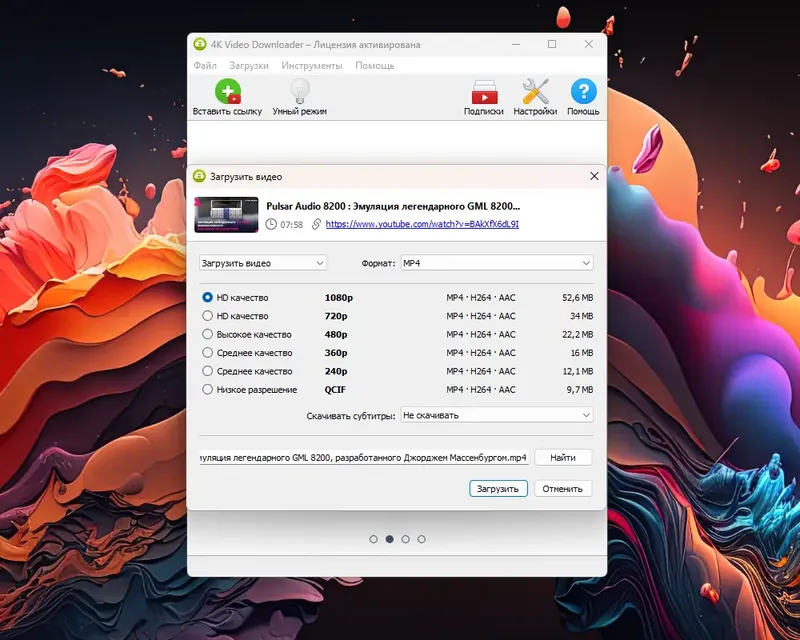
Task: Click the Помощь question mark icon
Action: click(584, 92)
